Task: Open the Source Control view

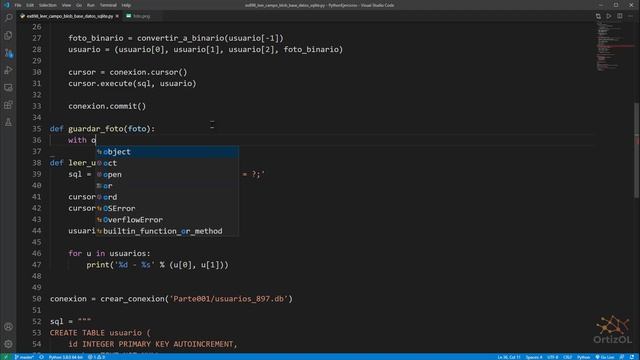Action: [x=8, y=53]
